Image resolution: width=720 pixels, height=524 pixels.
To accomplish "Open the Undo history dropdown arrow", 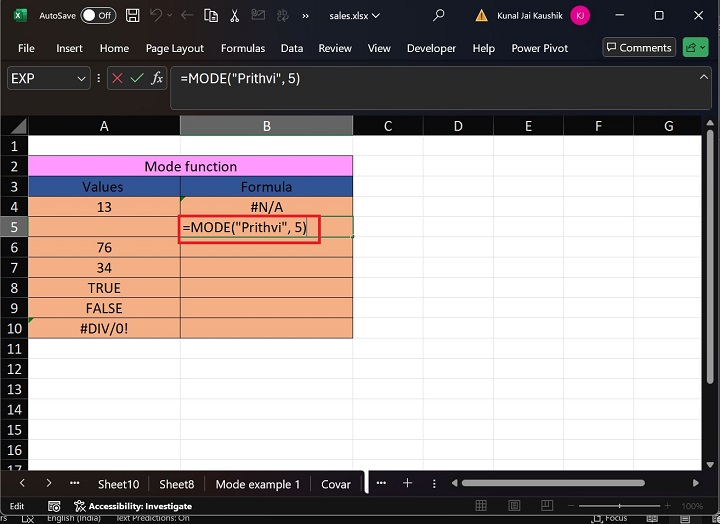I will pyautogui.click(x=169, y=16).
